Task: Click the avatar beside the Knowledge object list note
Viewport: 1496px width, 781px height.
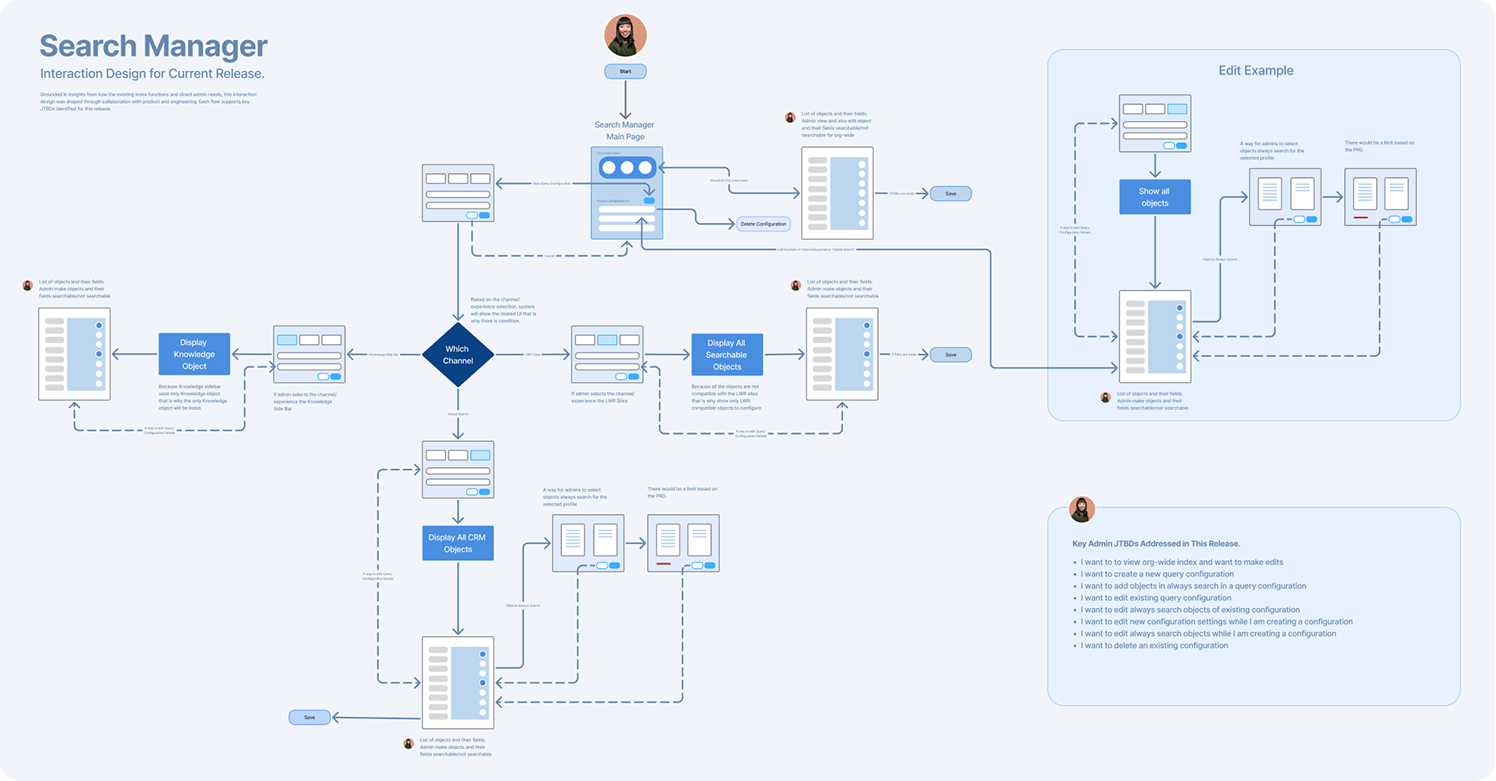Action: 28,285
